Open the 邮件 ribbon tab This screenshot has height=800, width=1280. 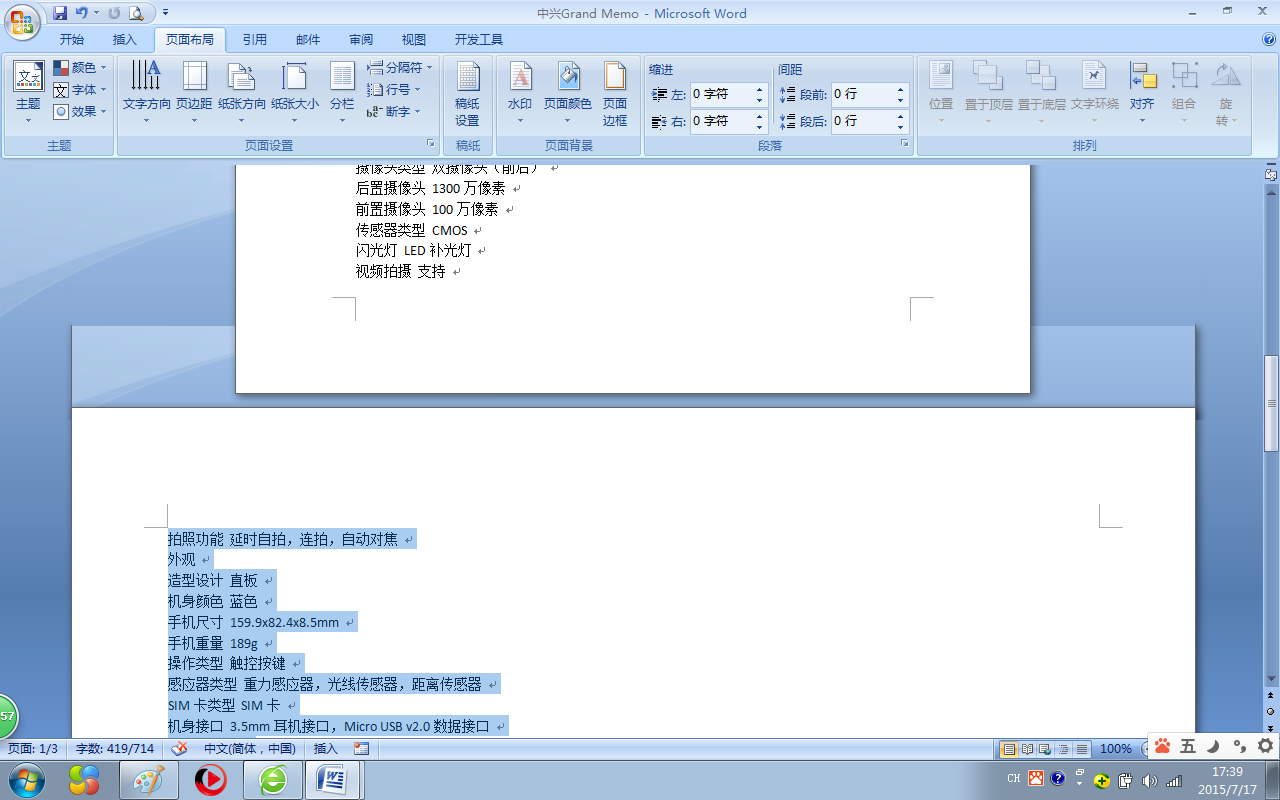(x=308, y=40)
